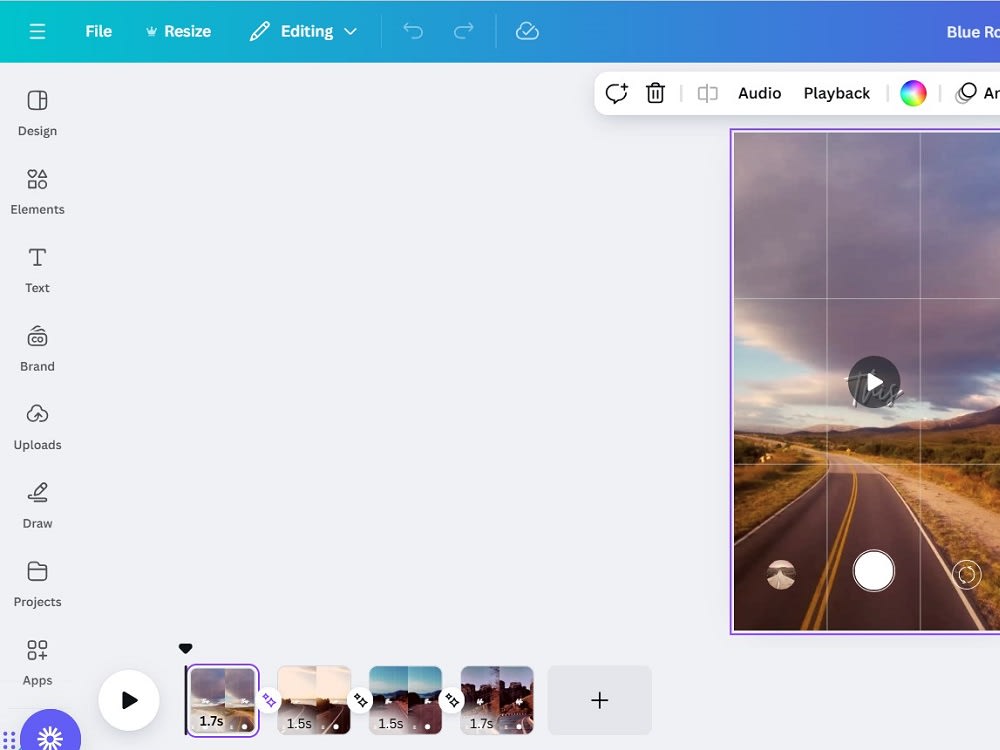
Task: Select the last 1.7s timeline clip
Action: click(497, 700)
